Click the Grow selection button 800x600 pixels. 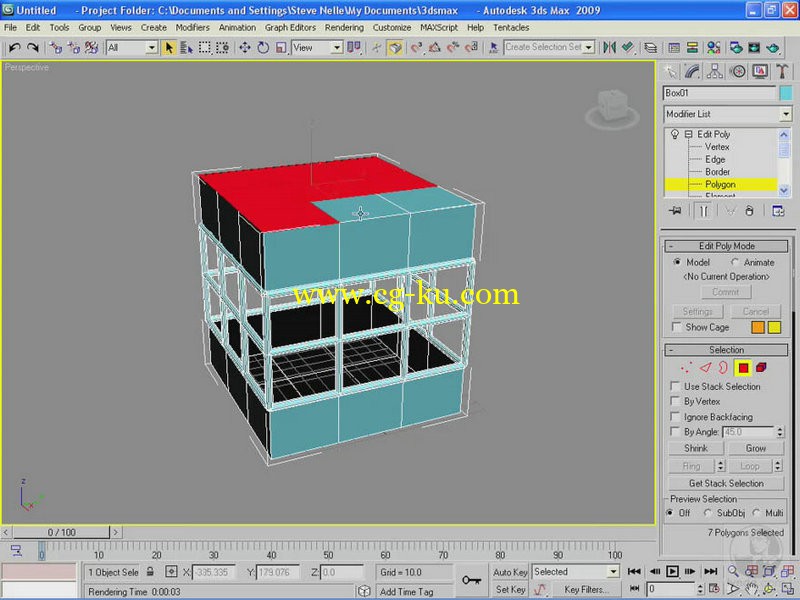pos(756,448)
